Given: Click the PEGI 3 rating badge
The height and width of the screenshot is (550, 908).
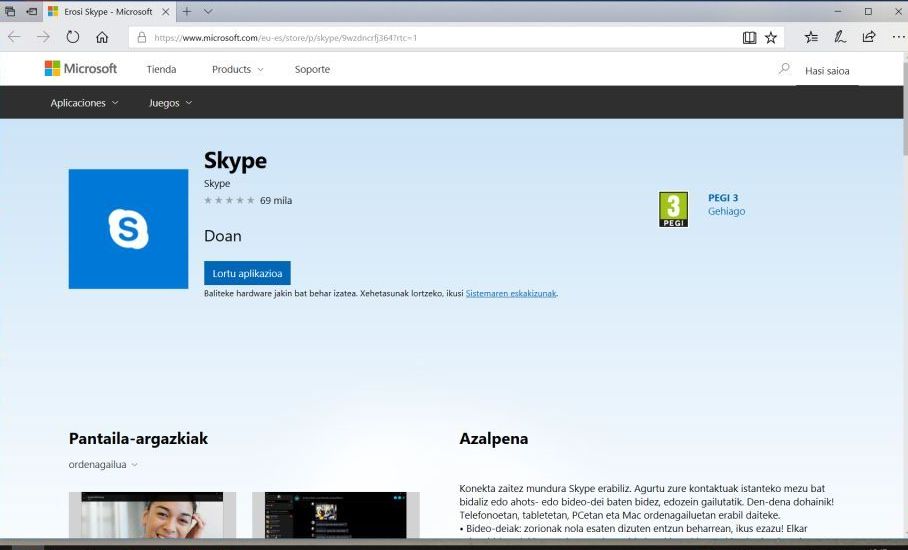Looking at the screenshot, I should point(673,209).
